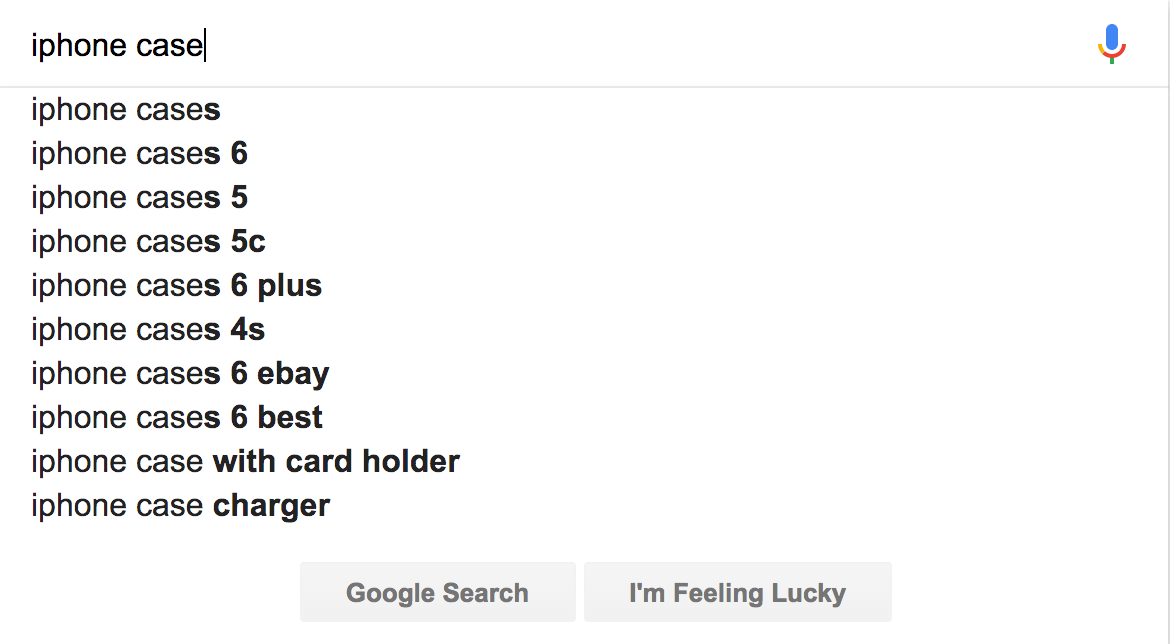The height and width of the screenshot is (644, 1170).
Task: Pick "iphone case with card holder" suggestion
Action: (245, 462)
